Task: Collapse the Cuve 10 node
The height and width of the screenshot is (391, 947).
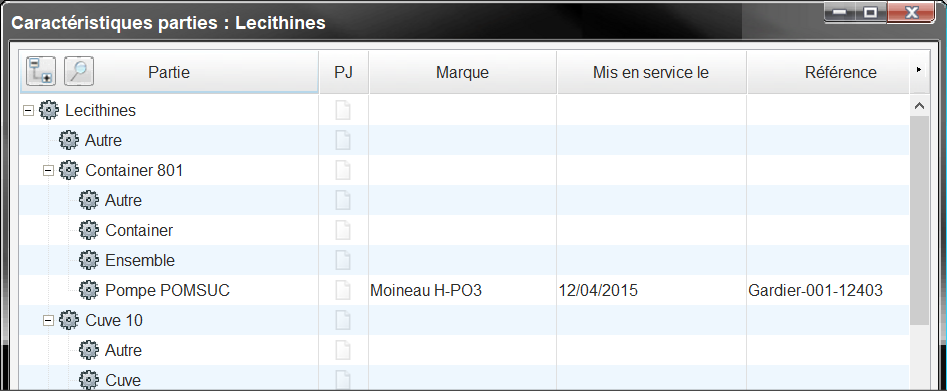Action: pyautogui.click(x=48, y=320)
